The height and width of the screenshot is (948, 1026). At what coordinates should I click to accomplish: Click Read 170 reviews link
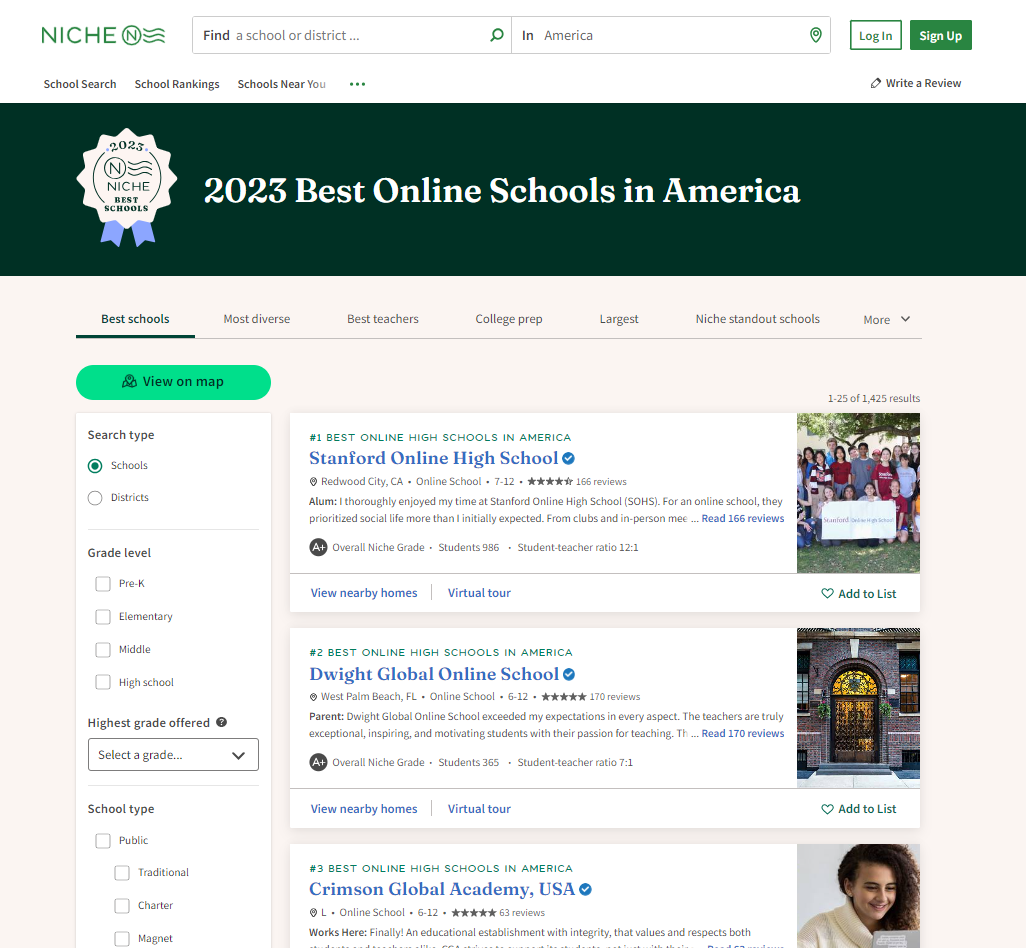pos(743,733)
